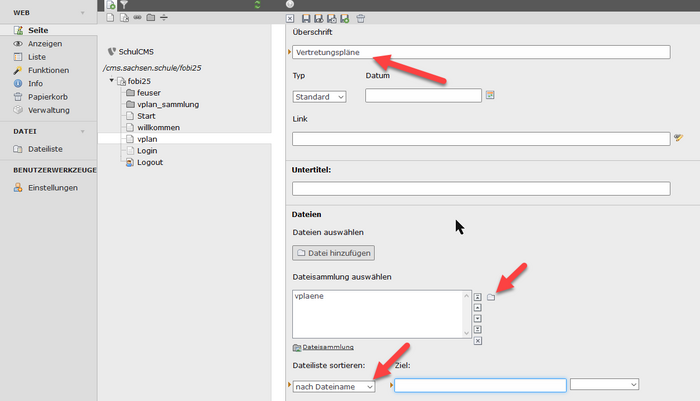700x401 pixels.
Task: Click the page tree filter funnel icon
Action: pyautogui.click(x=124, y=5)
